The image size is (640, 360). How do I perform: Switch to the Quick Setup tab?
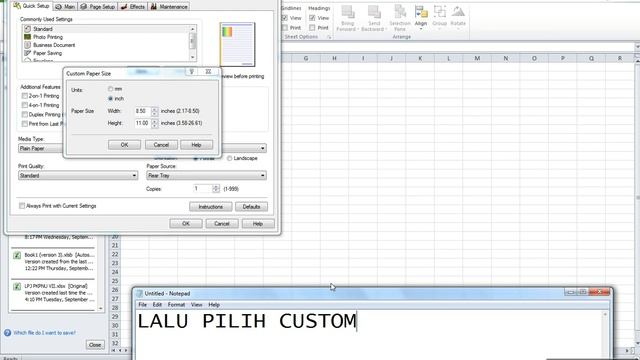[32, 6]
